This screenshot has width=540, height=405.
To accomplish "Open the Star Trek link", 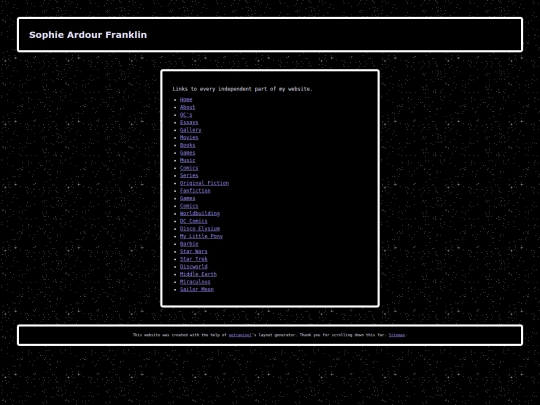I will pyautogui.click(x=194, y=259).
